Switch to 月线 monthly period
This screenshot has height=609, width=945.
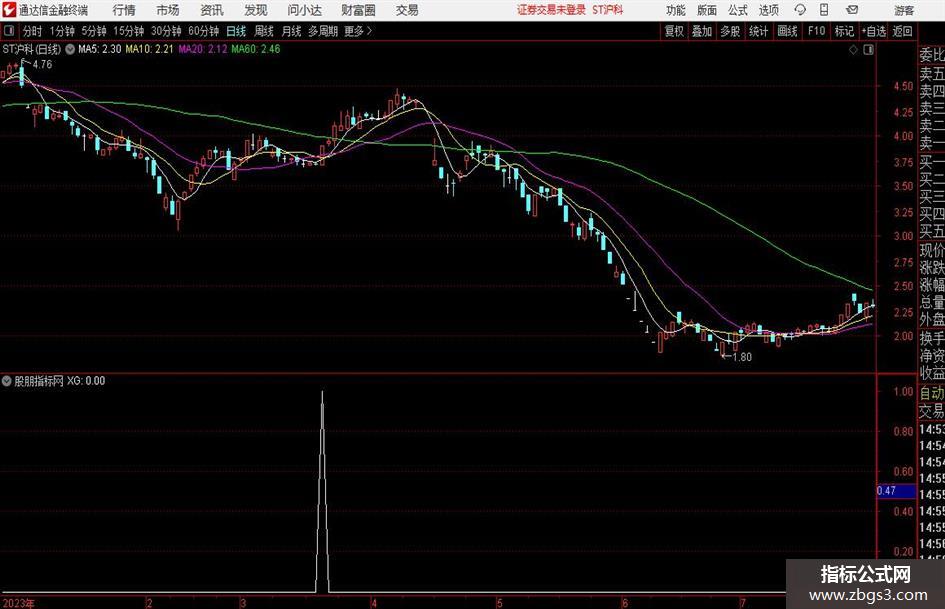point(291,31)
